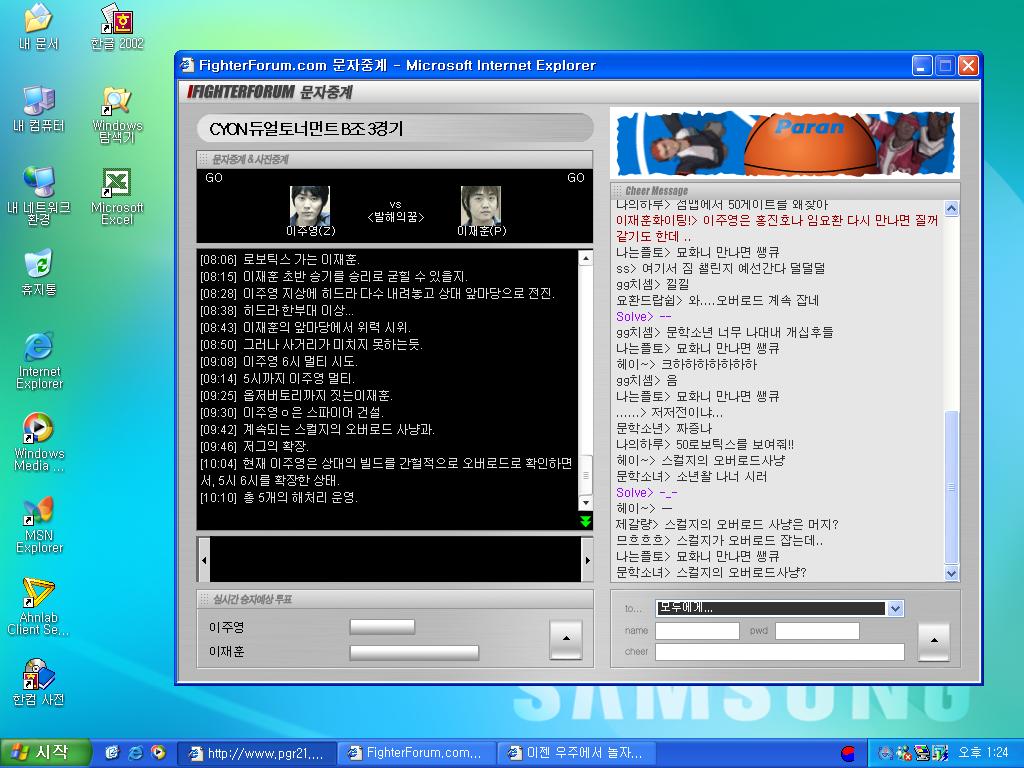Select the 내 컴퓨터 desktop icon
Image resolution: width=1024 pixels, height=768 pixels.
click(x=39, y=109)
